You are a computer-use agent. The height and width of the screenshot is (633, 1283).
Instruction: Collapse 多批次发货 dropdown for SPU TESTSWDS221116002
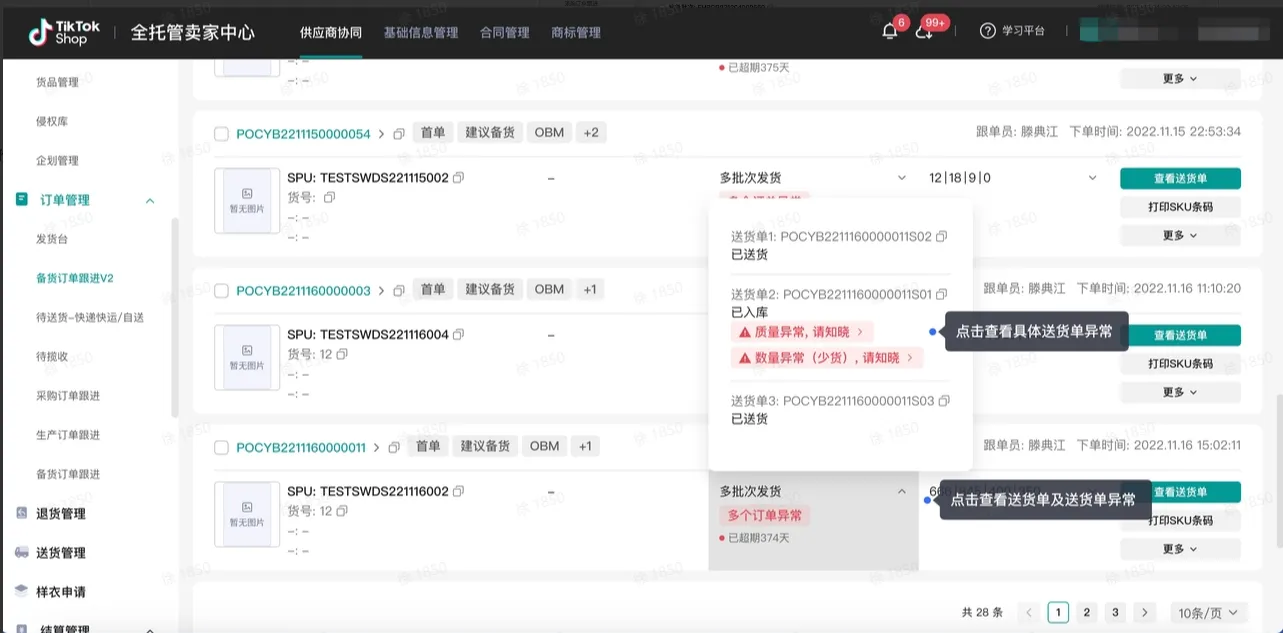[x=901, y=492]
